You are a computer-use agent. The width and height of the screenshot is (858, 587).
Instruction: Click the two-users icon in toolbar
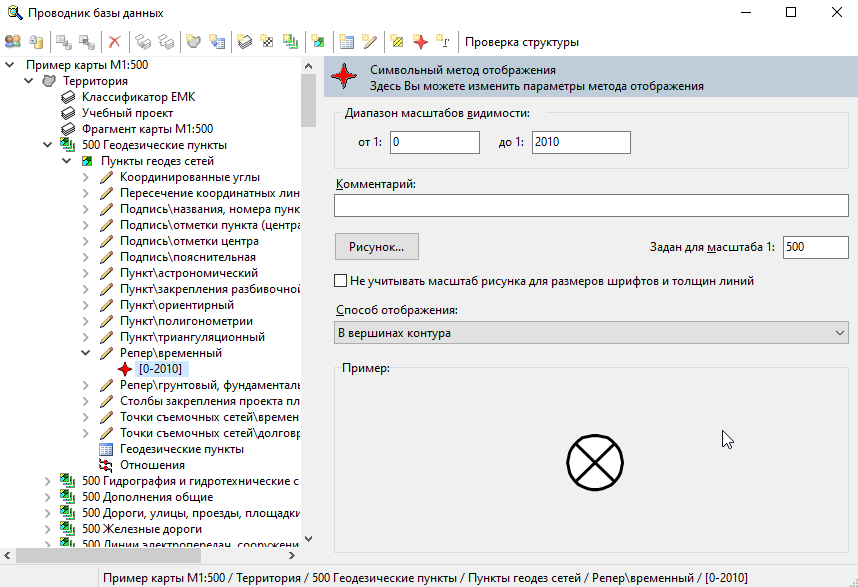point(13,42)
